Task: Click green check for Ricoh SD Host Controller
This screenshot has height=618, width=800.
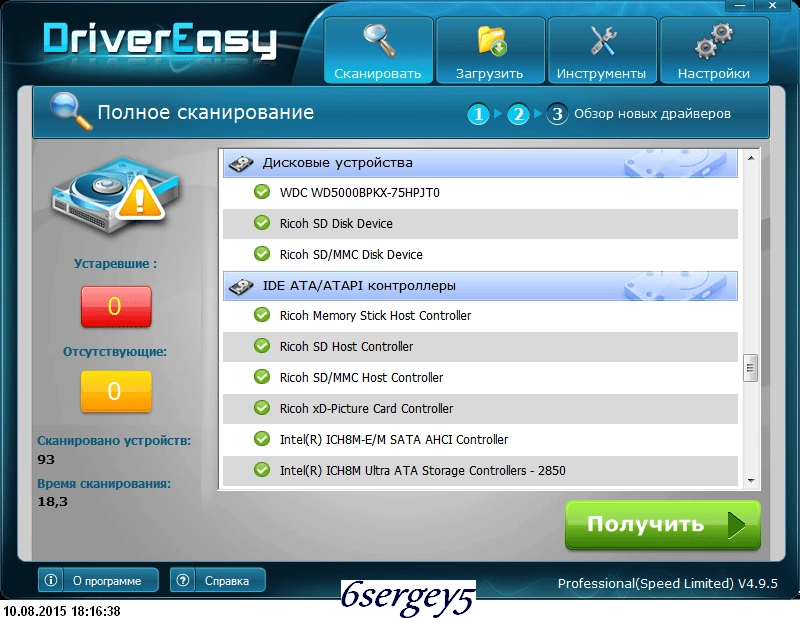Action: [x=262, y=346]
